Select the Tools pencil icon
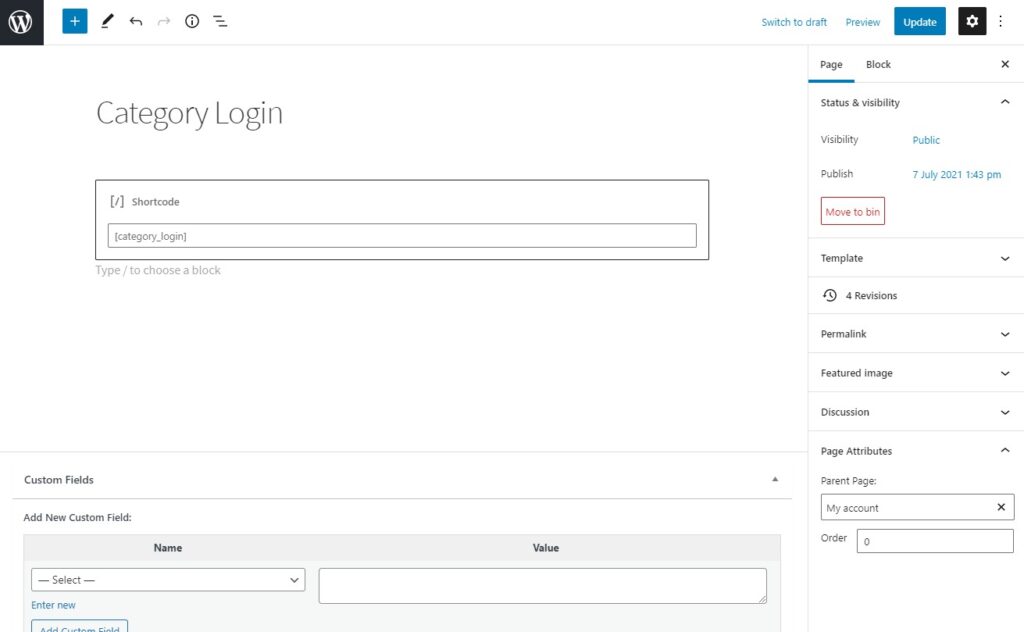This screenshot has height=632, width=1024. [x=107, y=21]
